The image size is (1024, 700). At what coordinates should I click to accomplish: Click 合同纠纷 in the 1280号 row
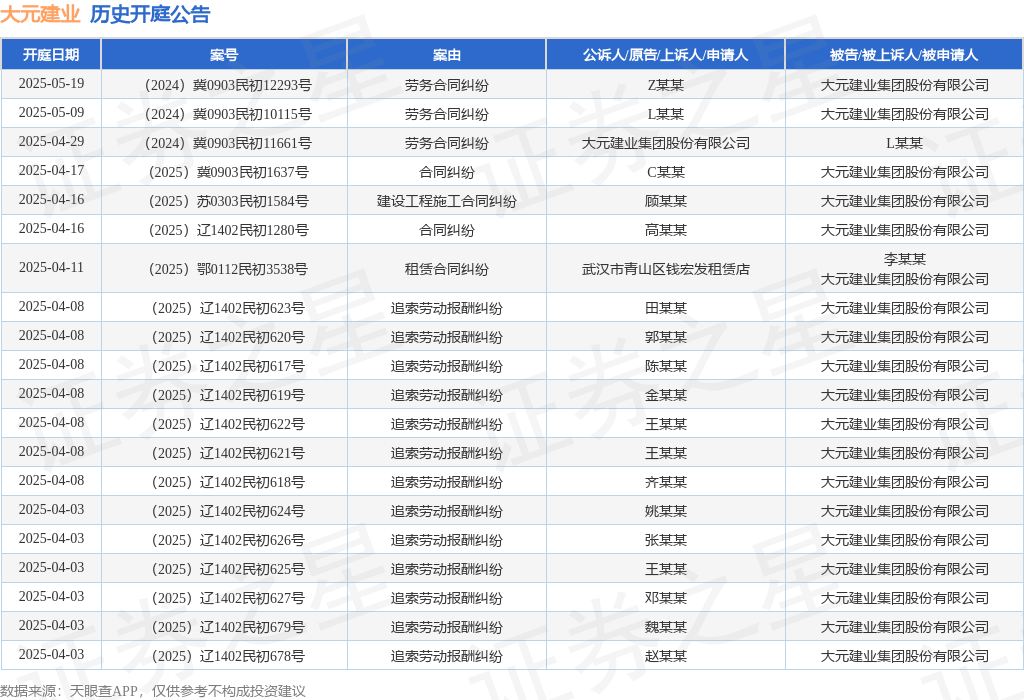(x=447, y=230)
